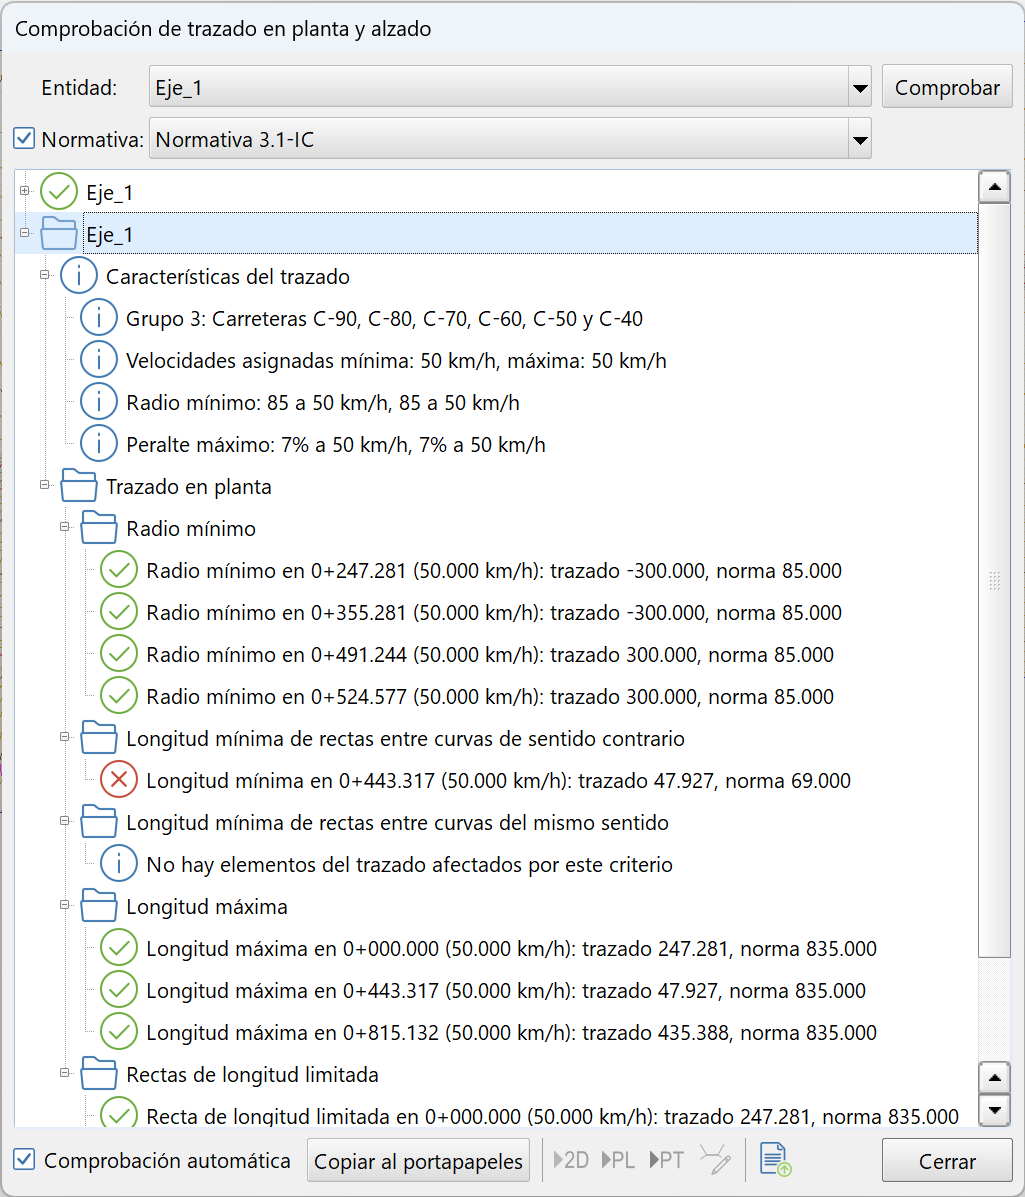Click Copiar al portapapeles button
Viewport: 1025px width, 1197px height.
coord(418,1161)
